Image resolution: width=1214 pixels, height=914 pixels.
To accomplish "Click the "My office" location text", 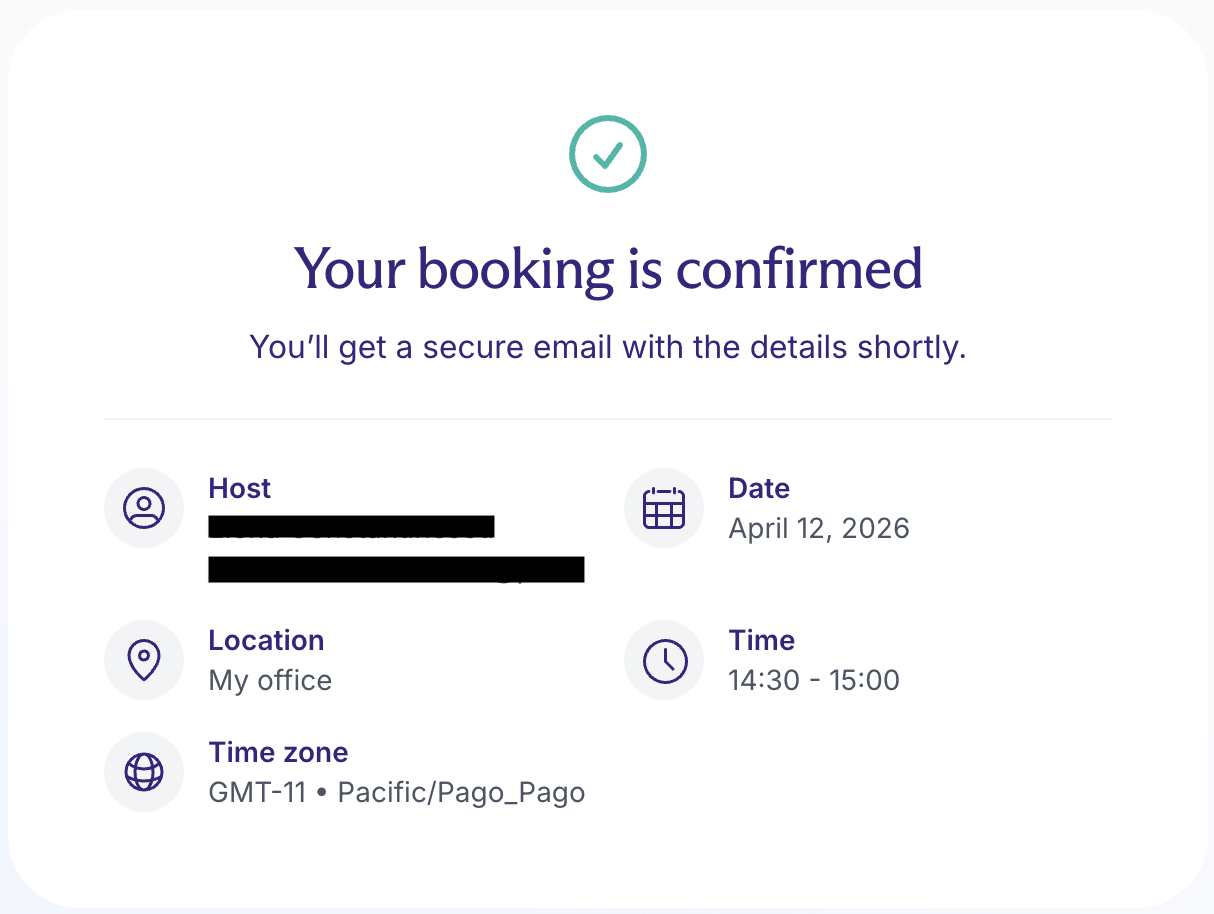I will click(x=270, y=680).
